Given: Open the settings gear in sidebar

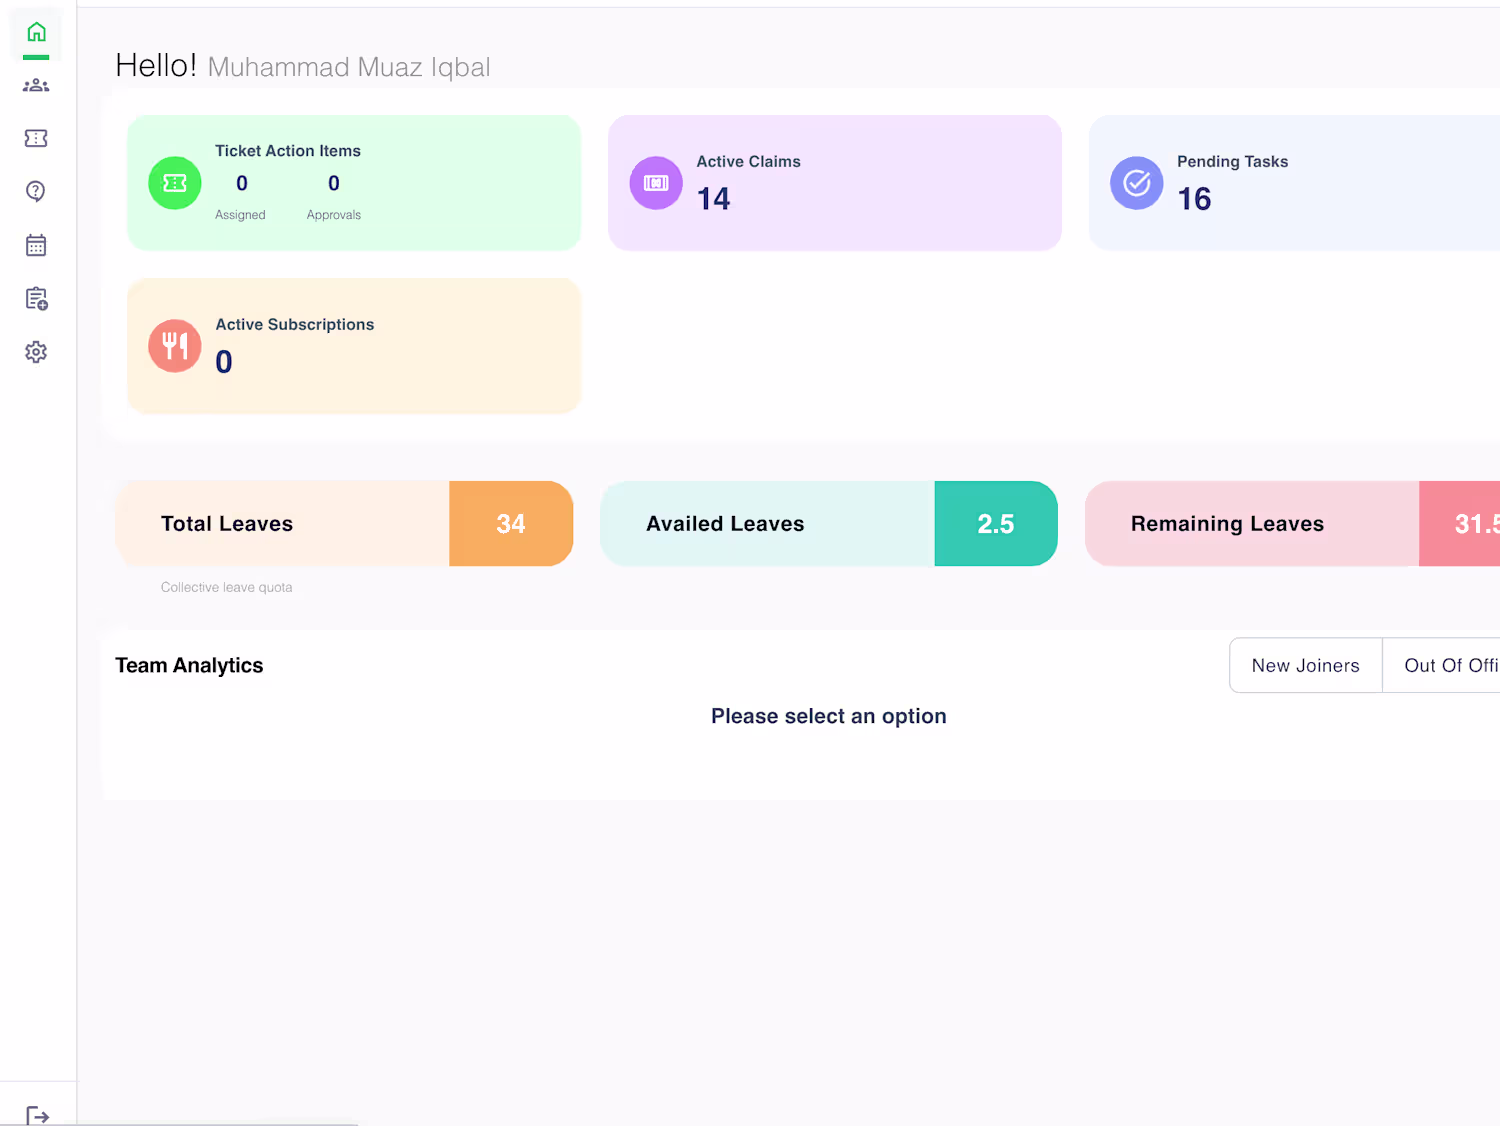Looking at the screenshot, I should [x=36, y=352].
